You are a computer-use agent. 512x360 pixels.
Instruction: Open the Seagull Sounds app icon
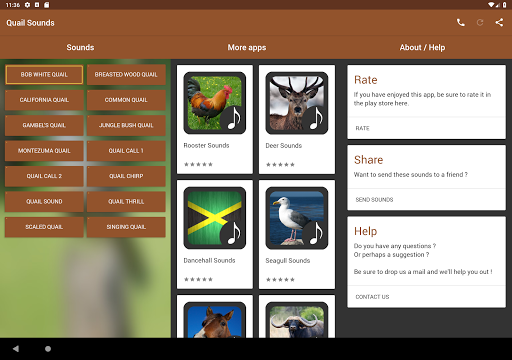click(297, 218)
